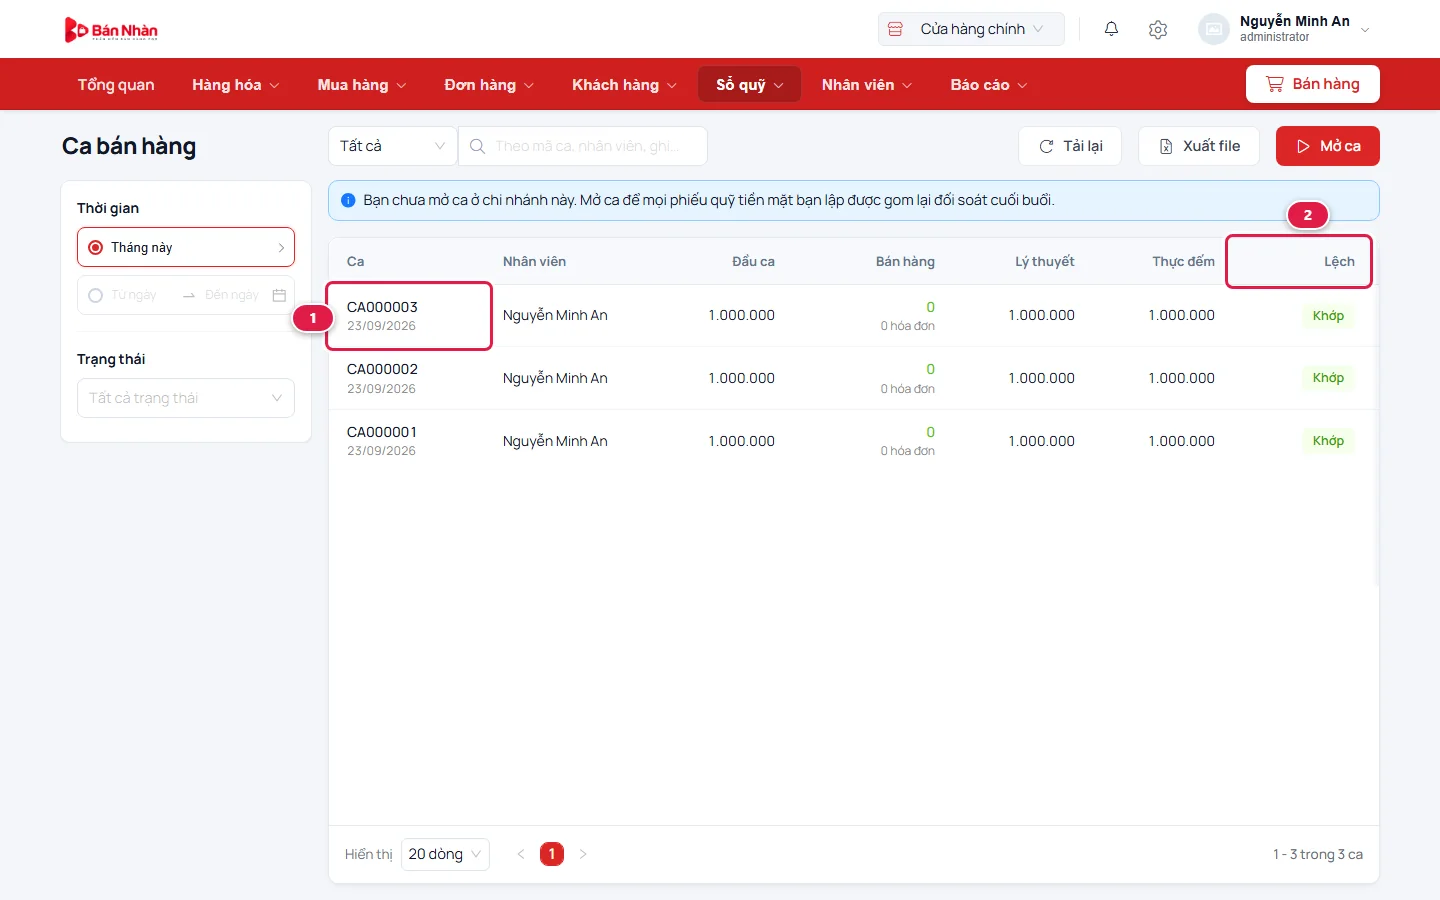Open the Khách hàng menu
Image resolution: width=1440 pixels, height=900 pixels.
[624, 85]
